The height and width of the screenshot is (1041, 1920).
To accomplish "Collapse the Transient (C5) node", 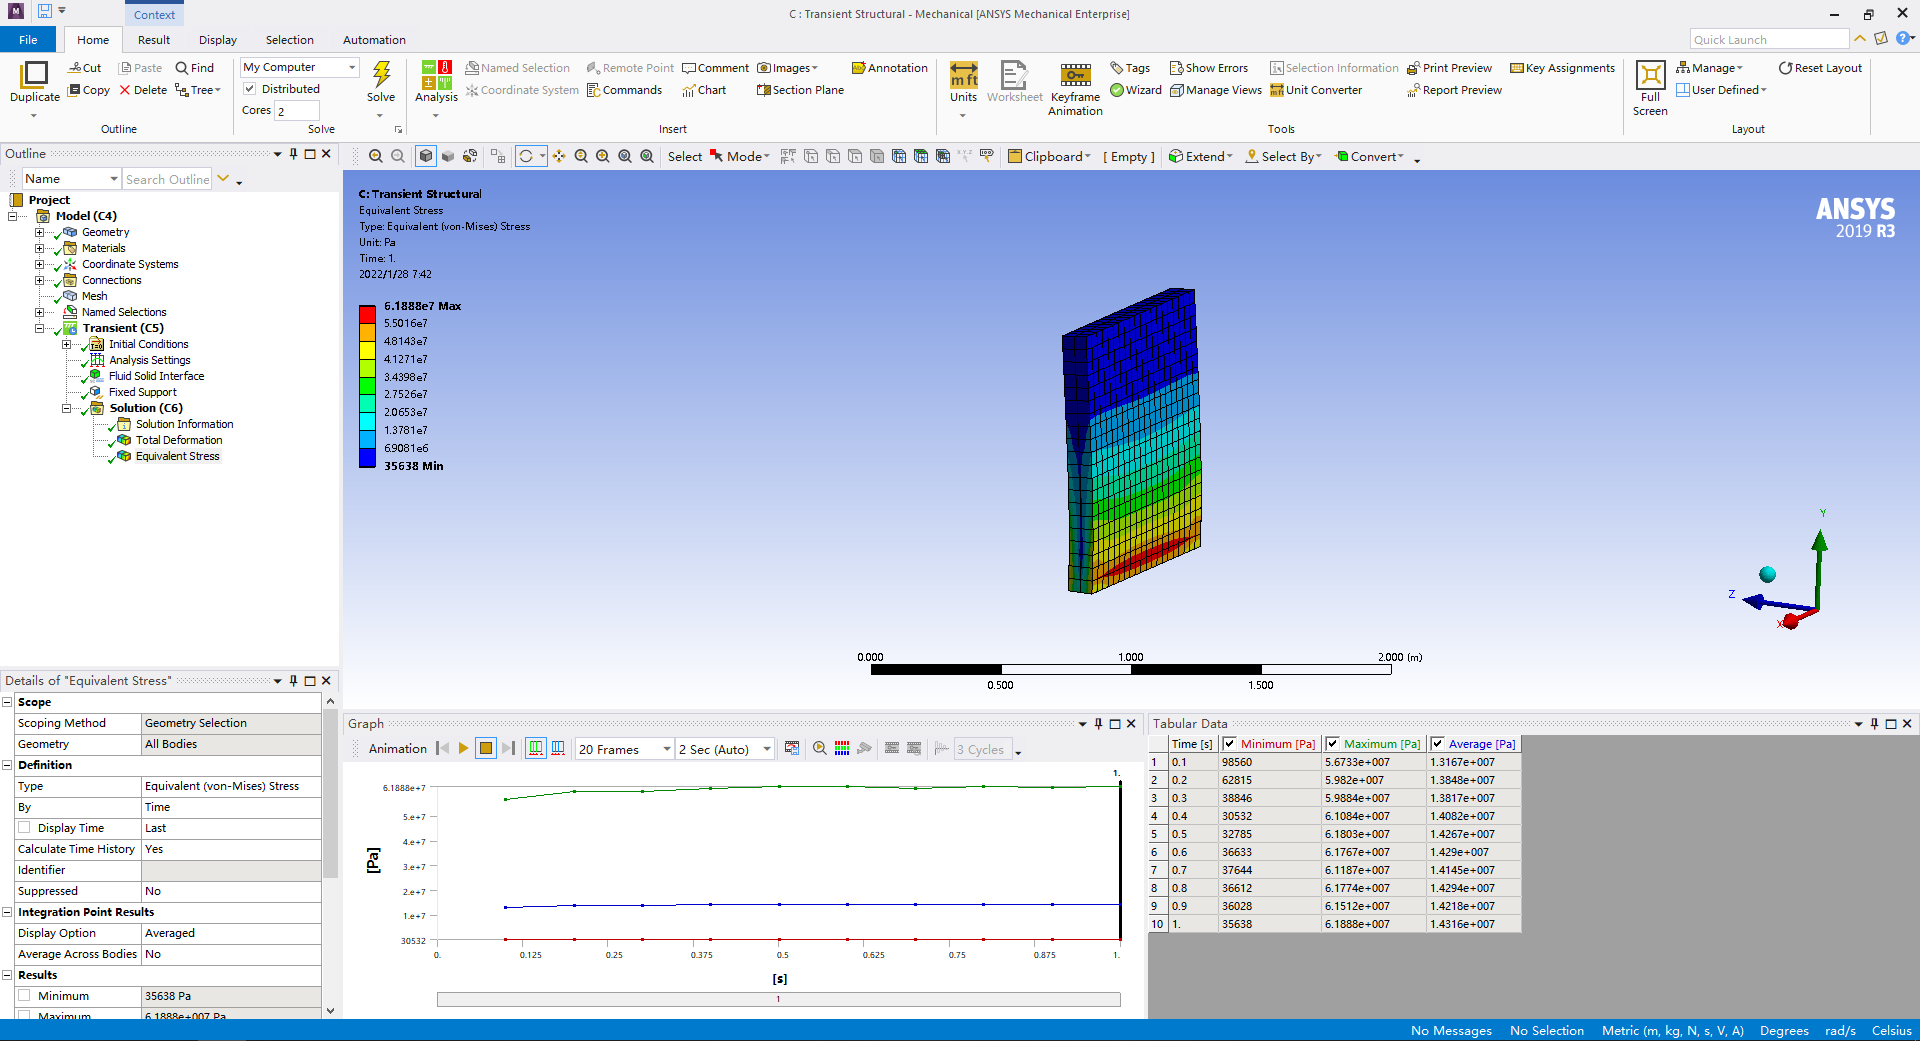I will pyautogui.click(x=39, y=328).
